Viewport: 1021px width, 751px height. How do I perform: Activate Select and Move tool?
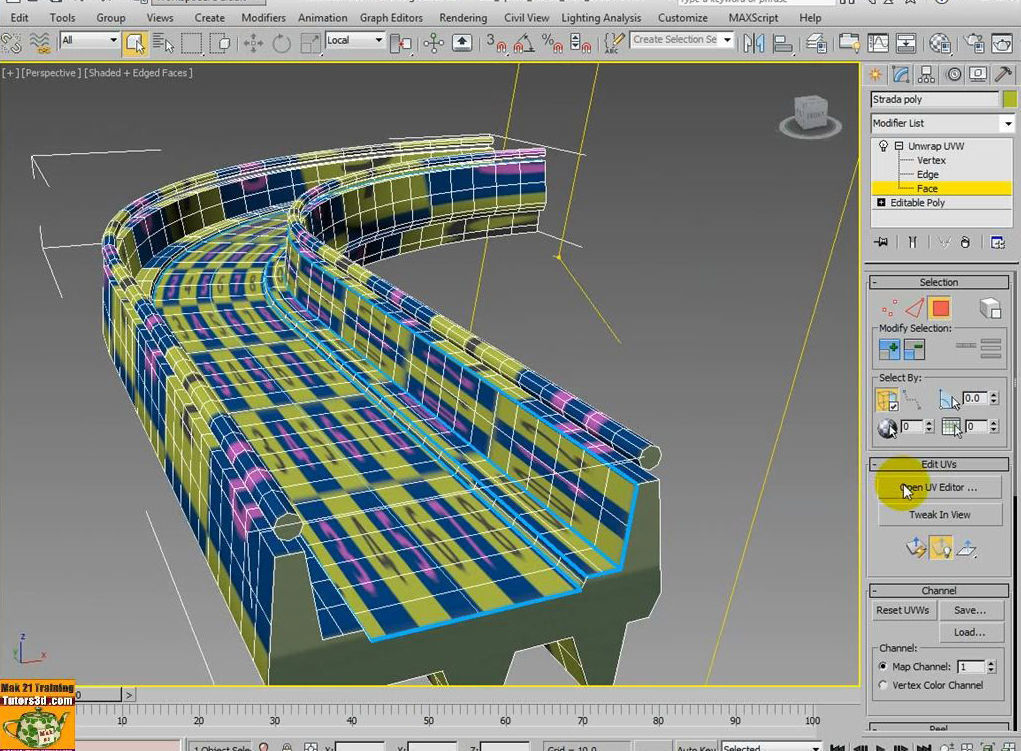click(253, 44)
